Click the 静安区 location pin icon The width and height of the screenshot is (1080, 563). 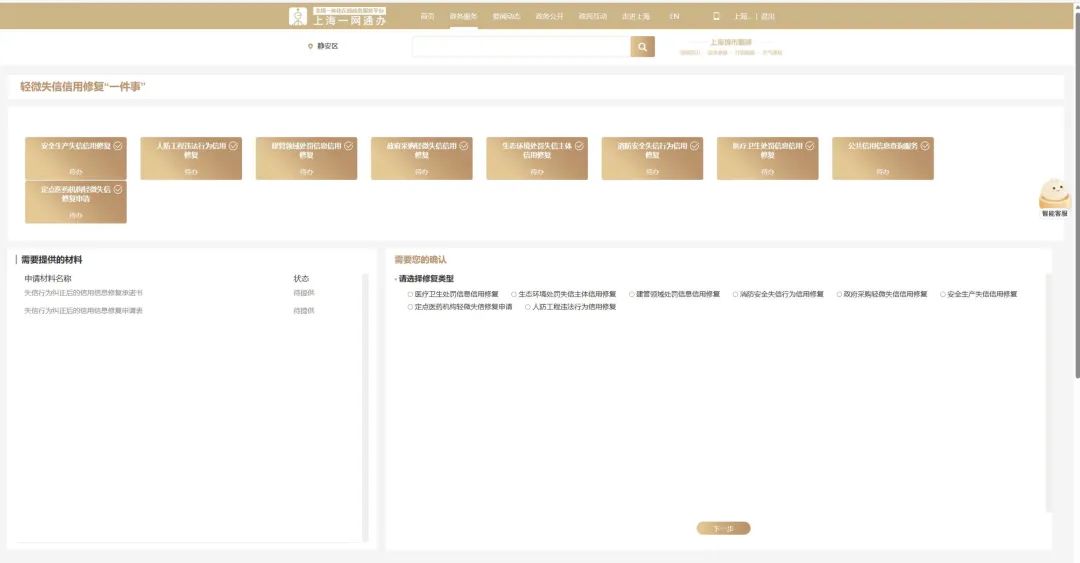(x=311, y=46)
